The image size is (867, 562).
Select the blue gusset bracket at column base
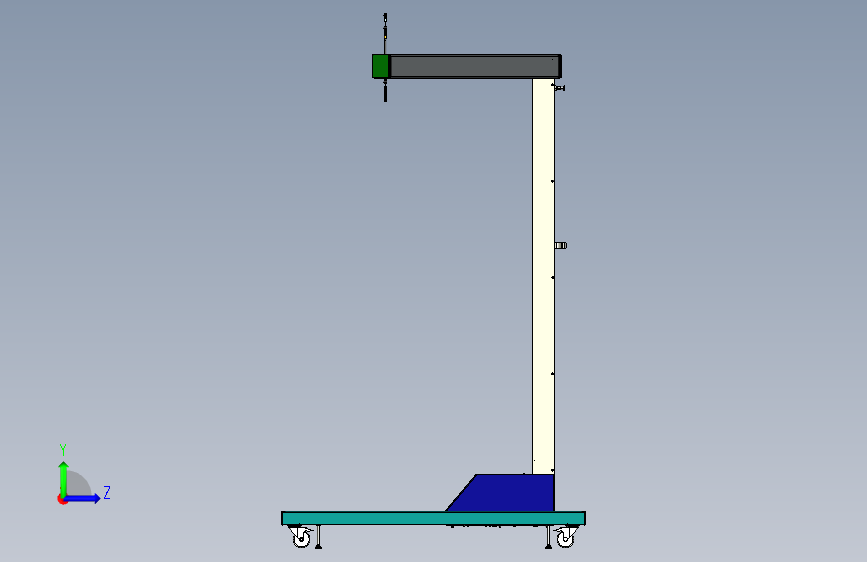coord(506,493)
